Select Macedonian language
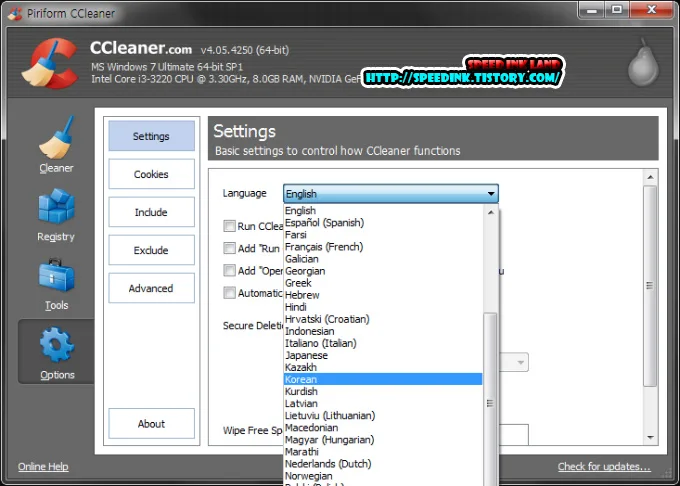Viewport: 680px width, 486px height. click(383, 427)
